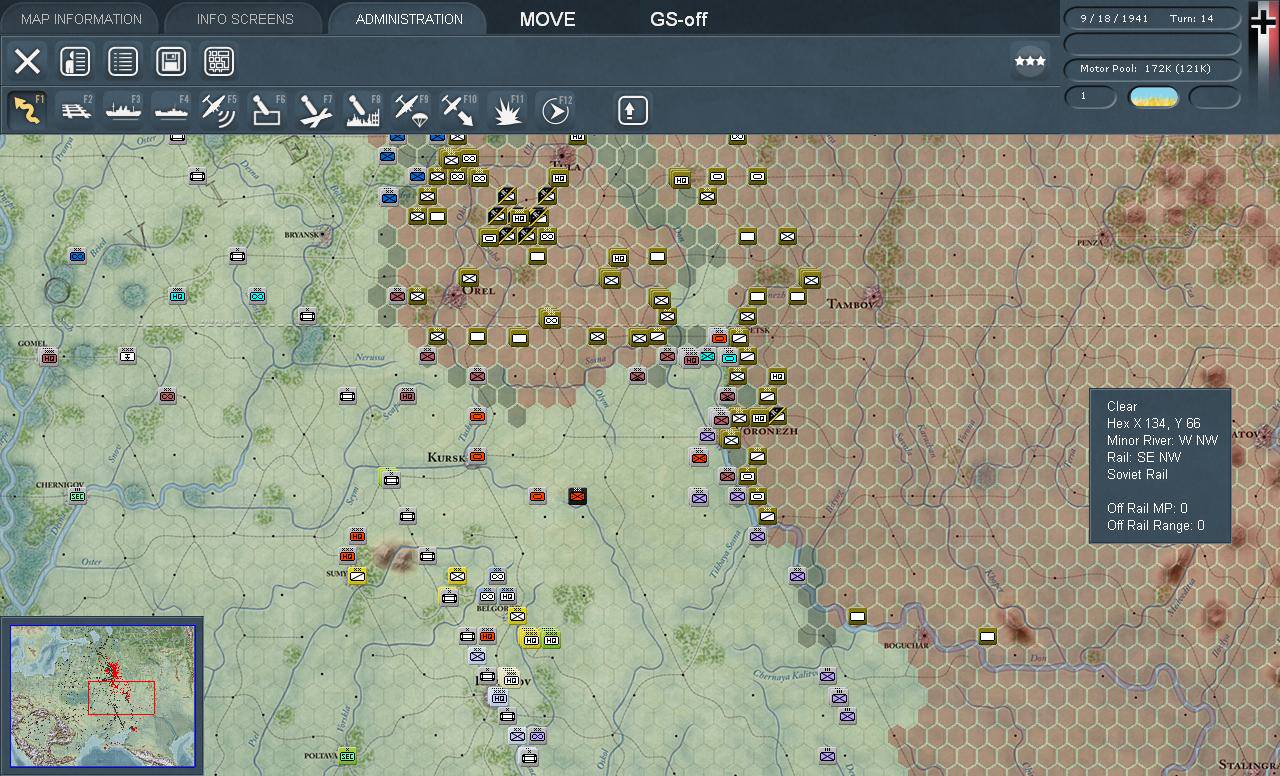Open the lined list options icon
Viewport: 1280px width, 776px height.
click(x=123, y=62)
